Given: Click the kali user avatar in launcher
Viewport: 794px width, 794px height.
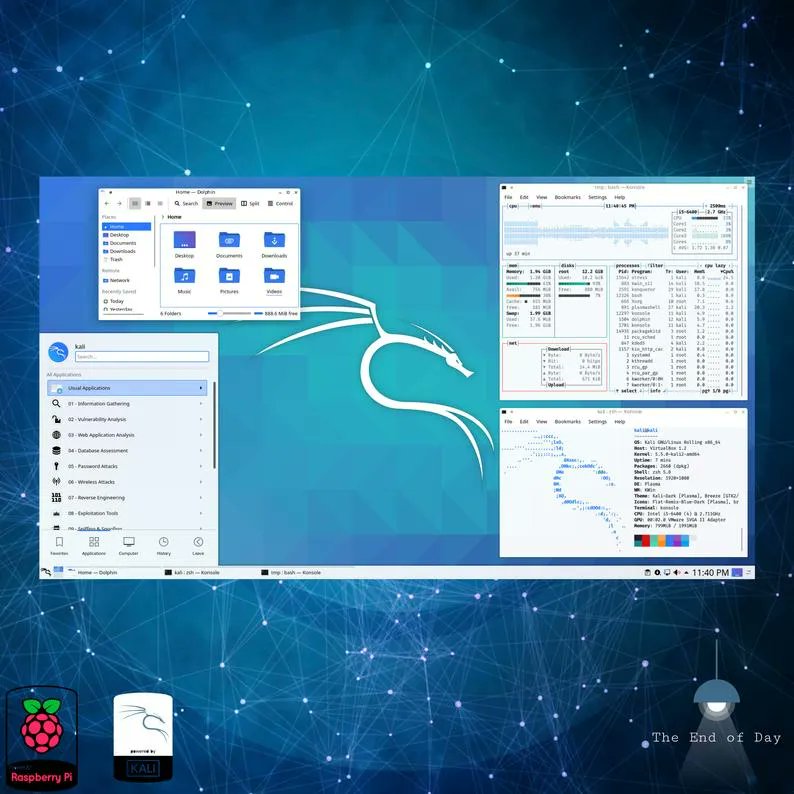Looking at the screenshot, I should pyautogui.click(x=58, y=352).
